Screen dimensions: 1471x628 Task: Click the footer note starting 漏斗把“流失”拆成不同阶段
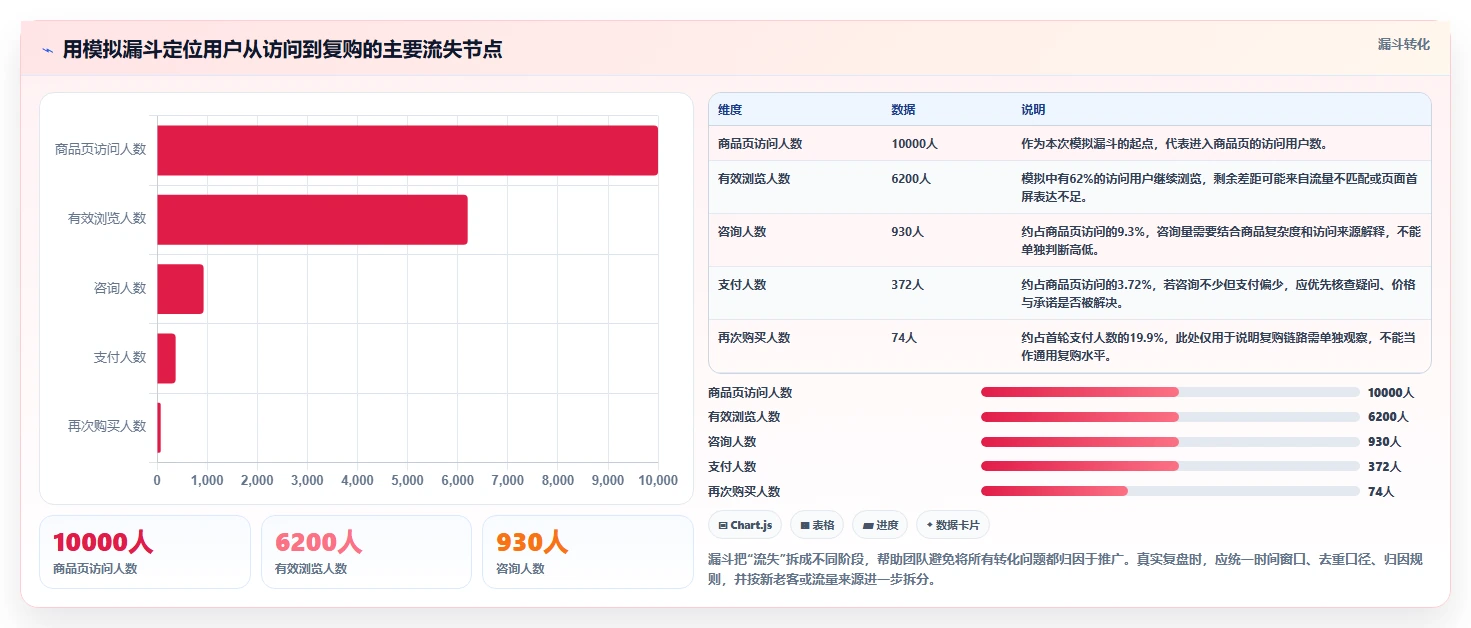[1064, 569]
